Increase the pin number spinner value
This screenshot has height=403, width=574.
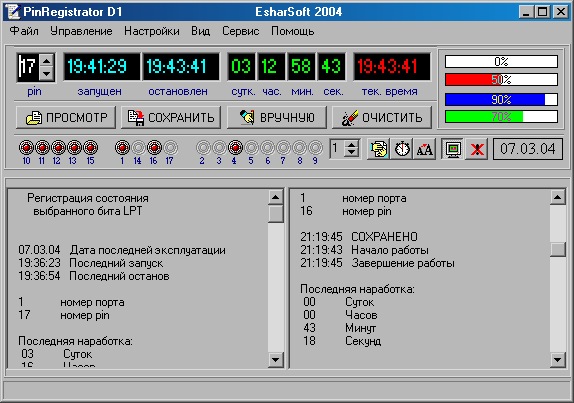[46, 61]
